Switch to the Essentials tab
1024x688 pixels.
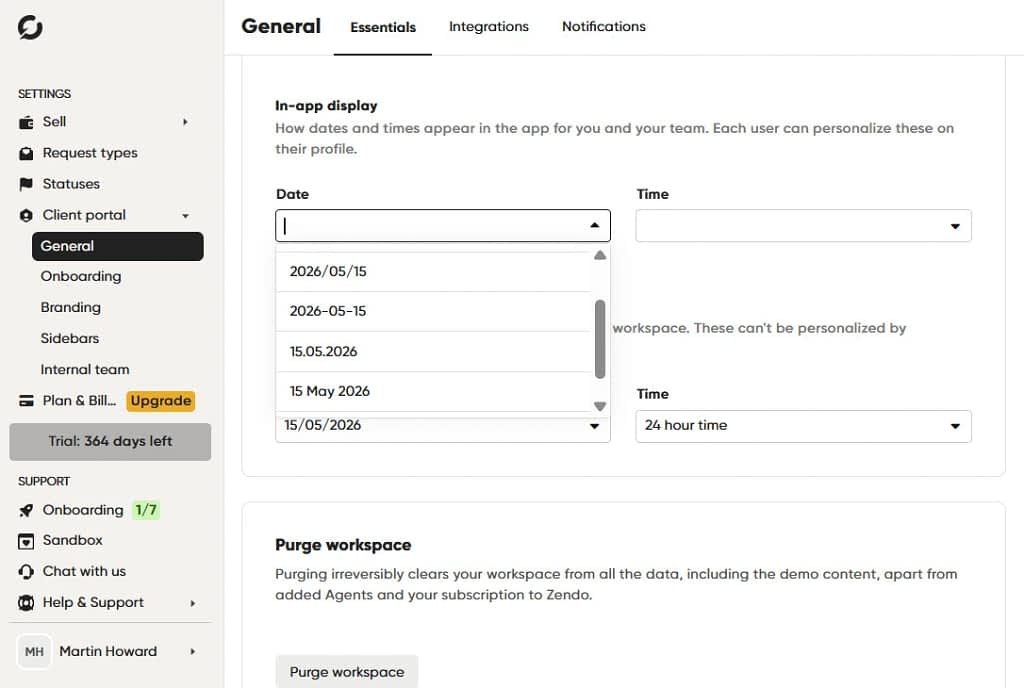point(383,27)
